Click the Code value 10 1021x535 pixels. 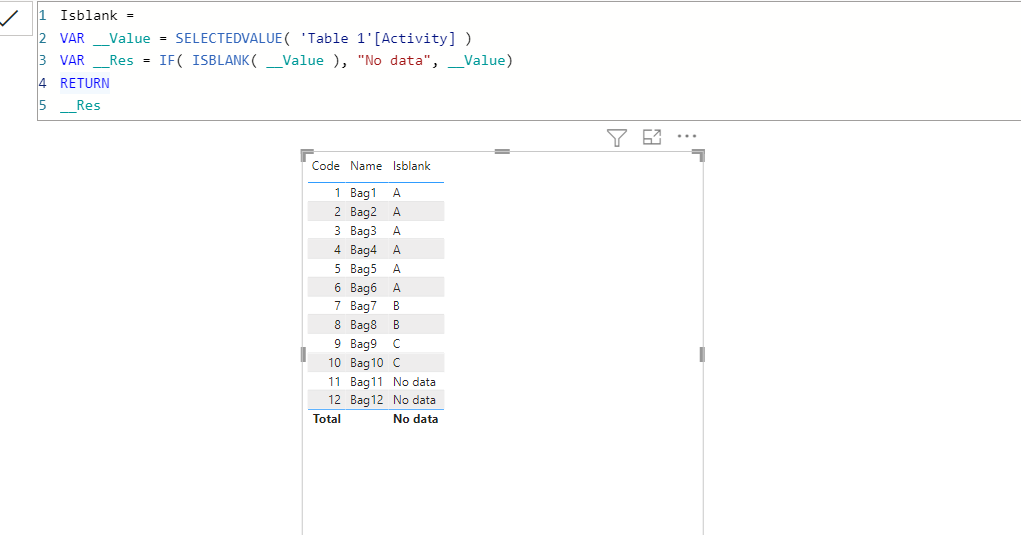point(334,363)
